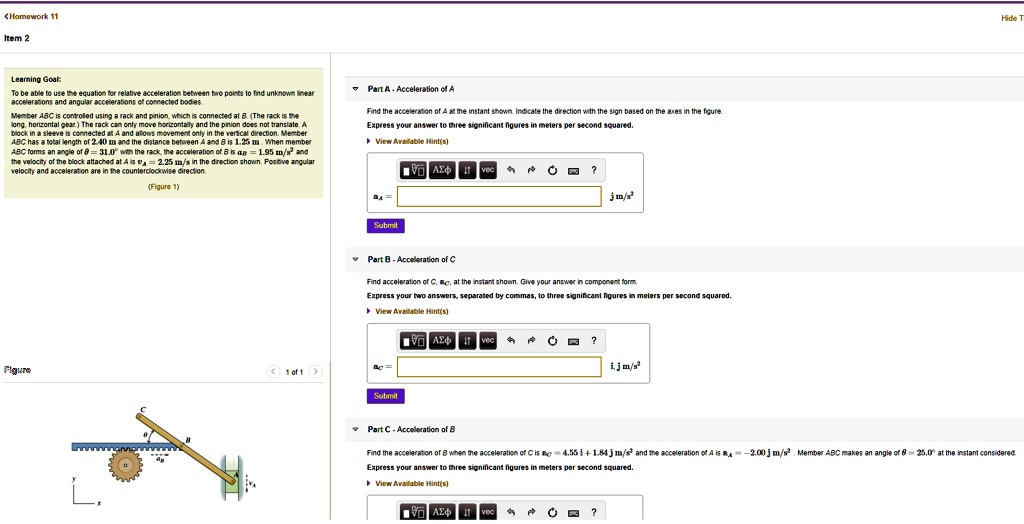Click the aA answer input field
The height and width of the screenshot is (524, 1024).
[499, 196]
